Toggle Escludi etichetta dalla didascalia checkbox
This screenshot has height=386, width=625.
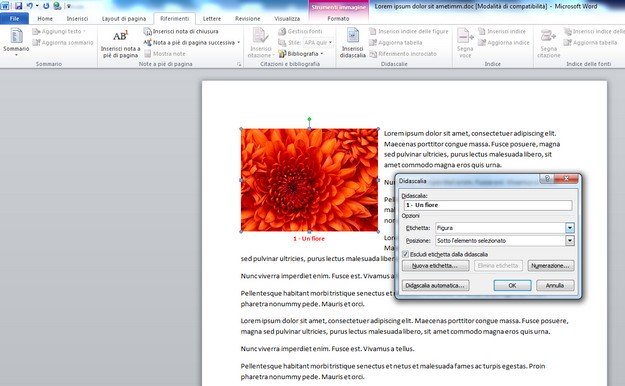tap(405, 254)
